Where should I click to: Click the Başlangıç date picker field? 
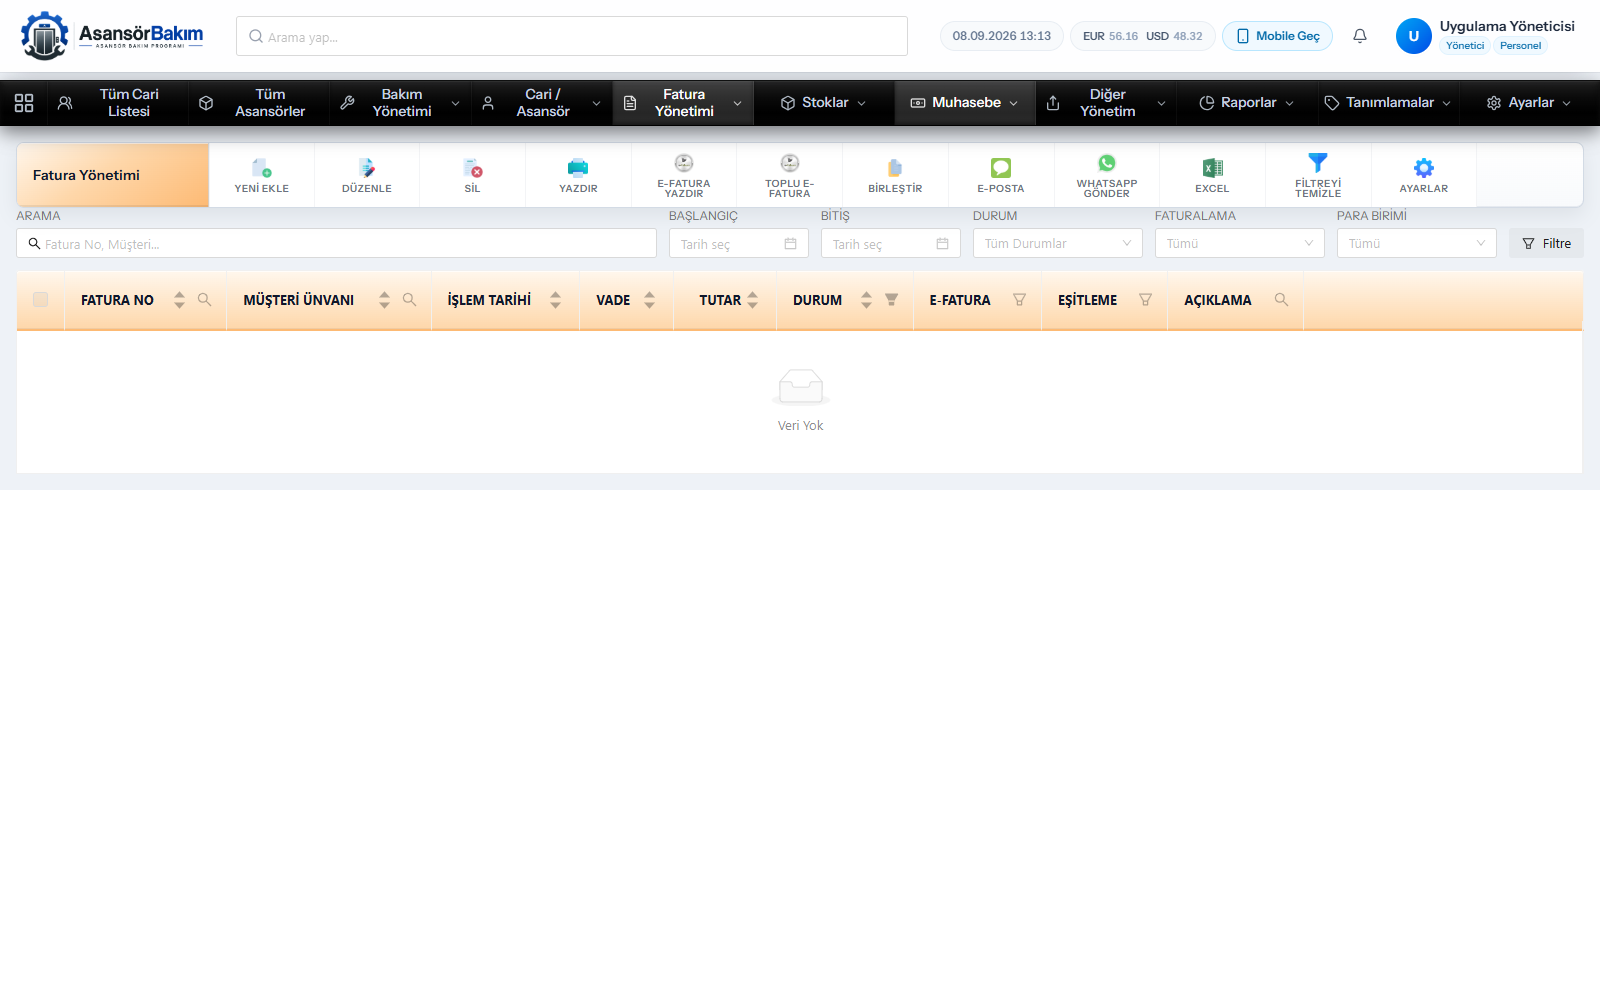[739, 243]
